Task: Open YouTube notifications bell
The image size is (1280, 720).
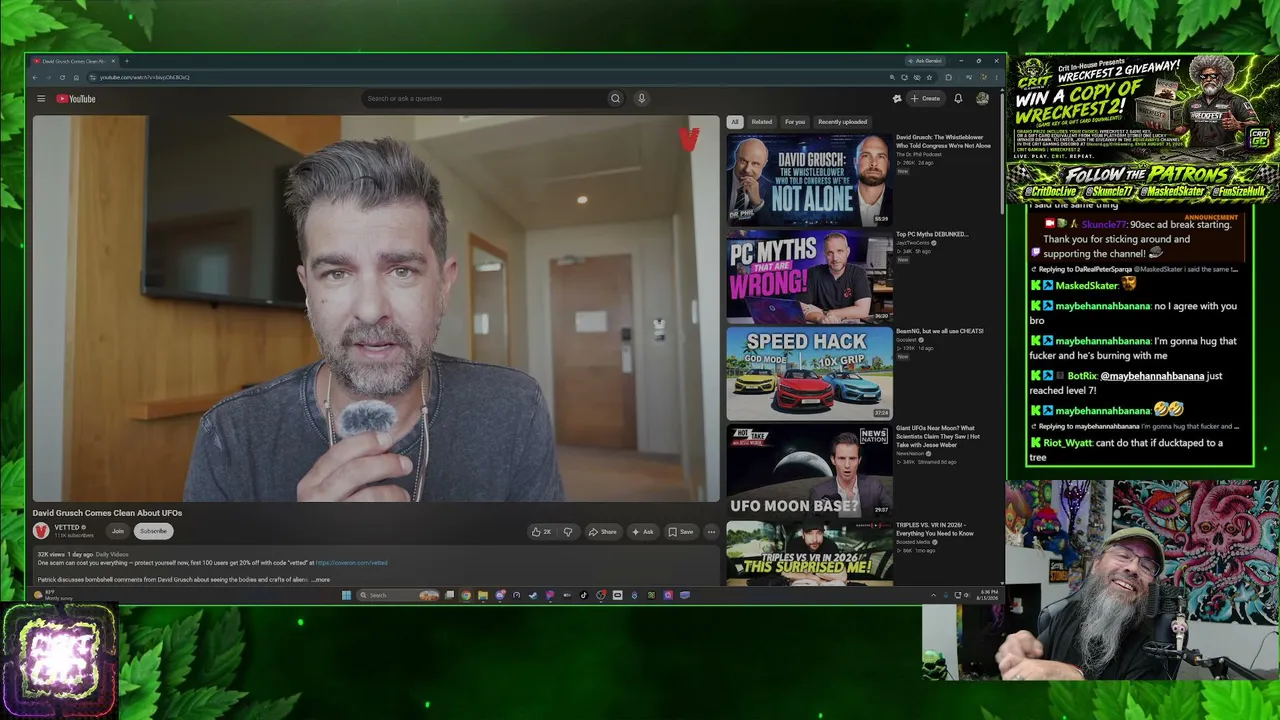Action: tap(958, 99)
